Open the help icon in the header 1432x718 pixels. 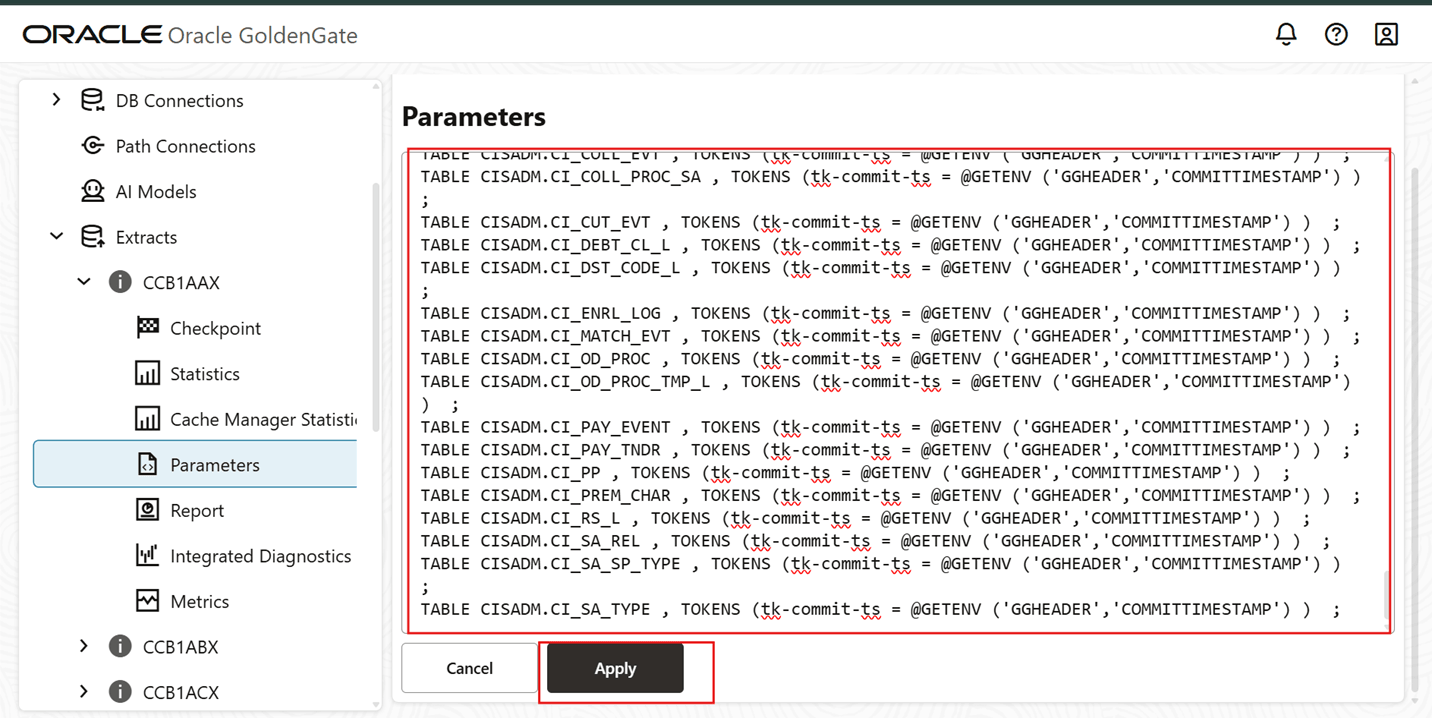tap(1336, 33)
